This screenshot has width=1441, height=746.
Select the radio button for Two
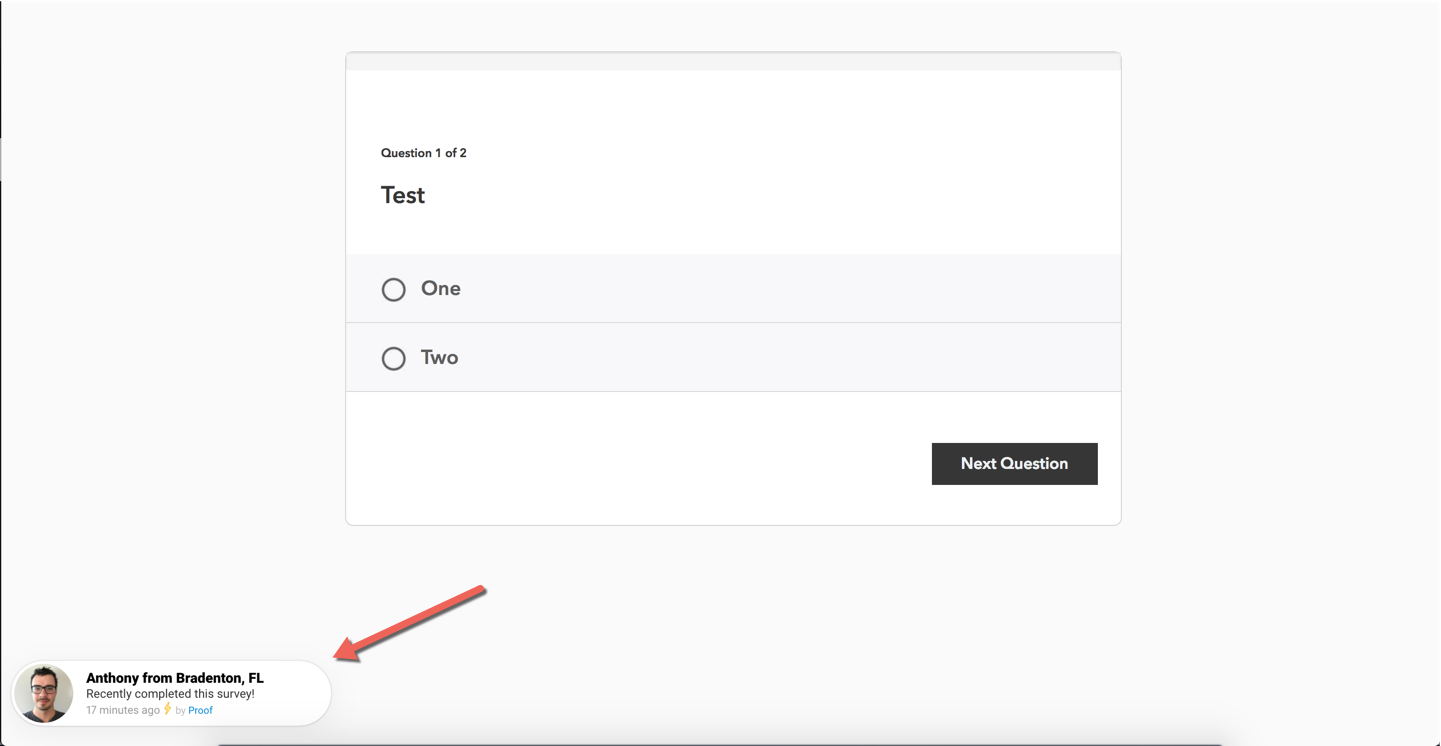click(393, 358)
